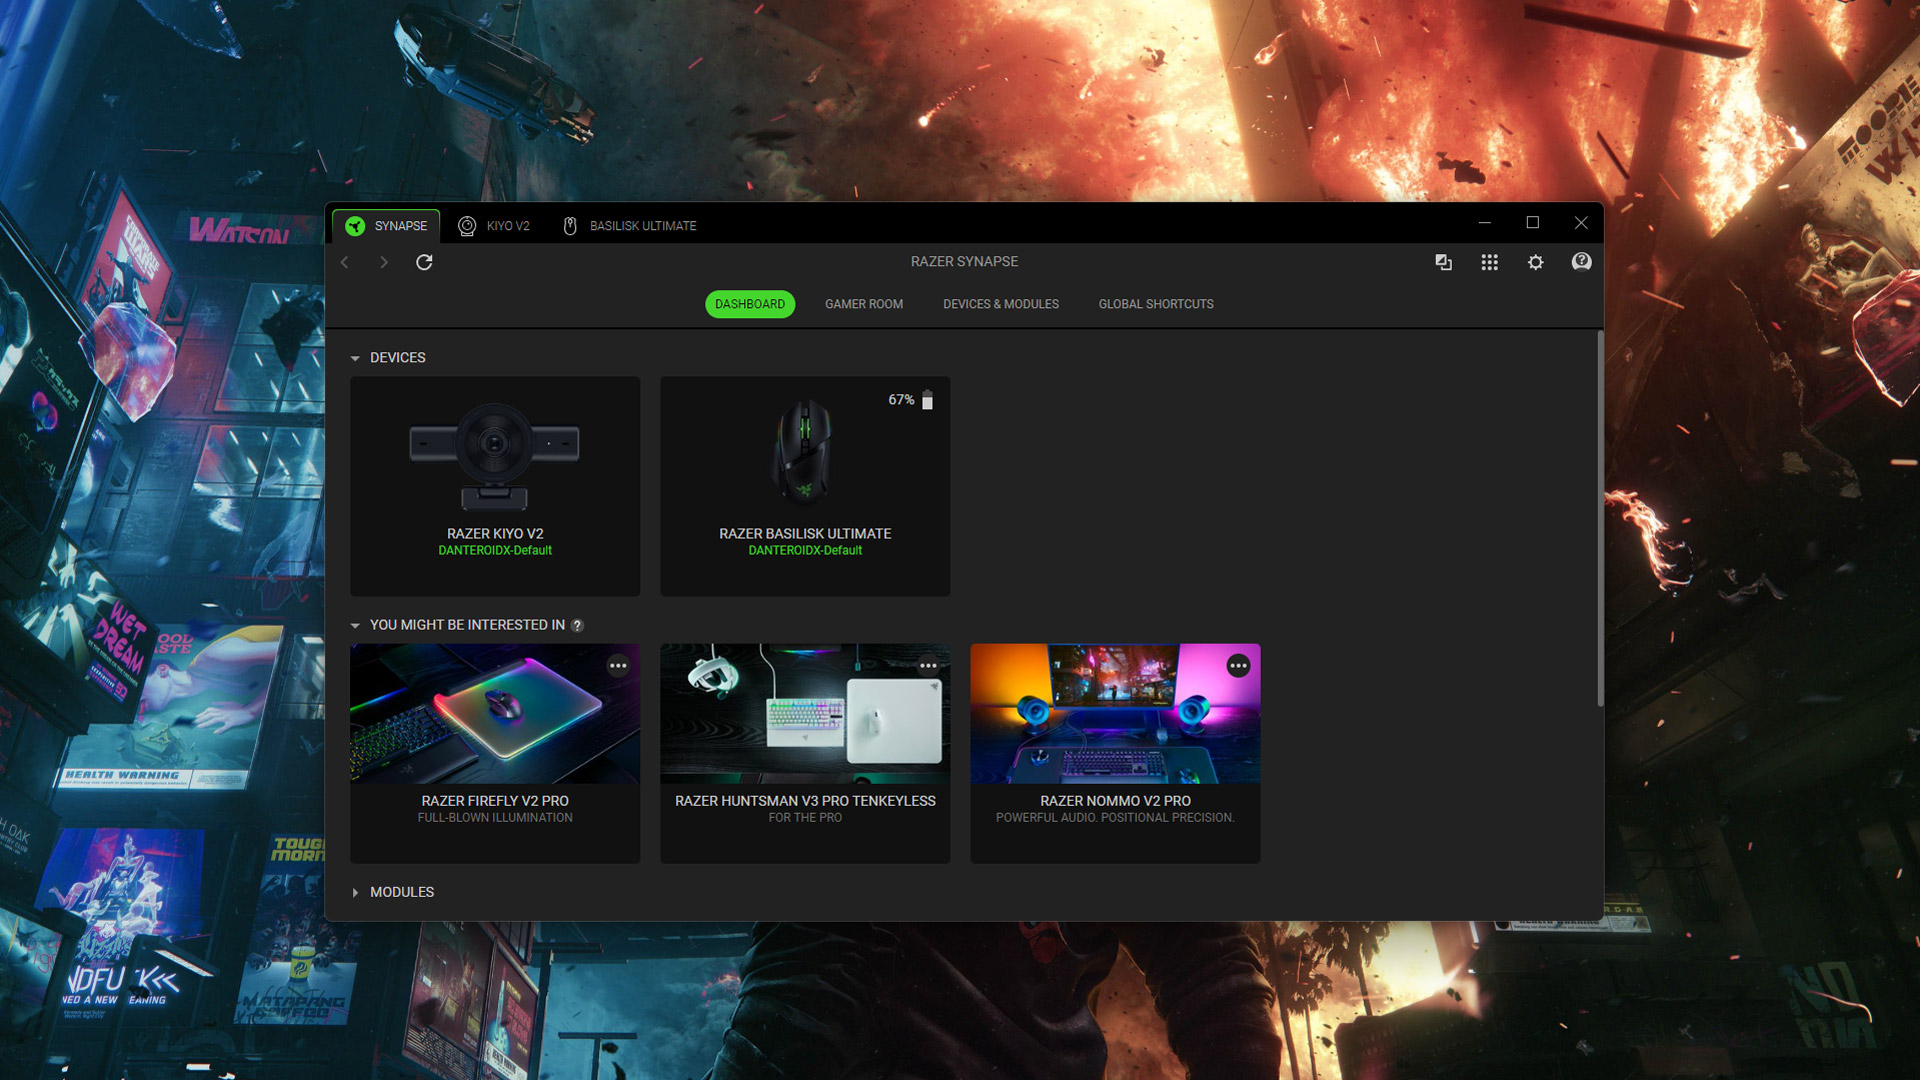Image resolution: width=1920 pixels, height=1080 pixels.
Task: Click help icon beside You Might Be Interested In
Action: pos(577,626)
